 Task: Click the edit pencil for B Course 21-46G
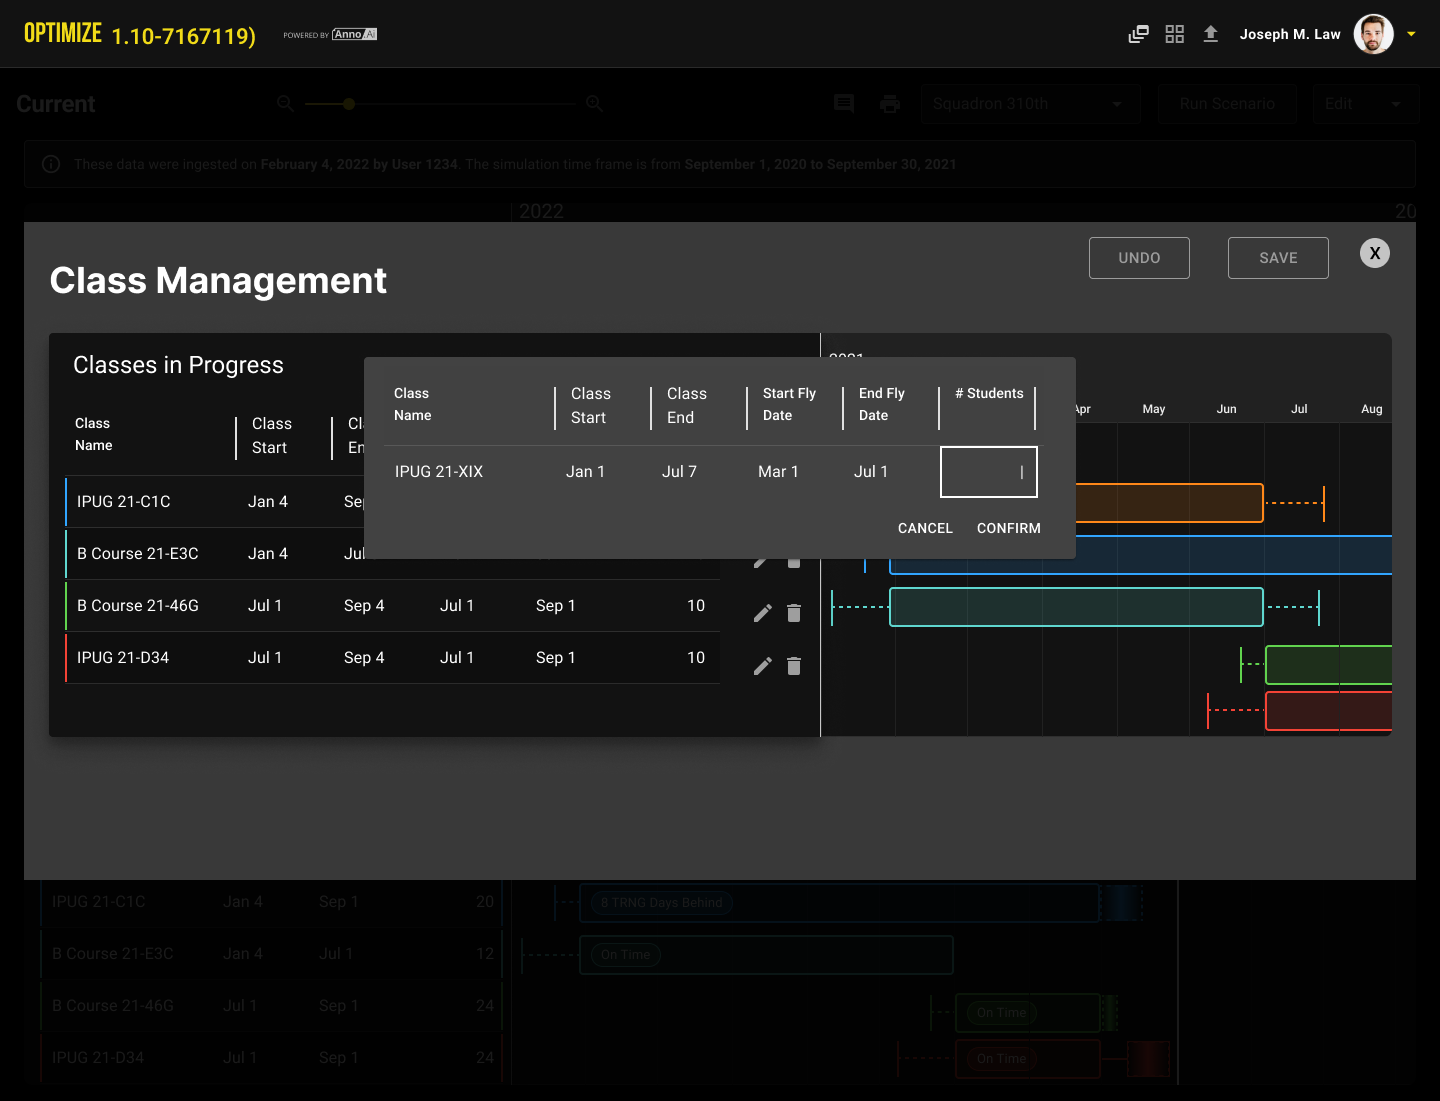point(762,613)
